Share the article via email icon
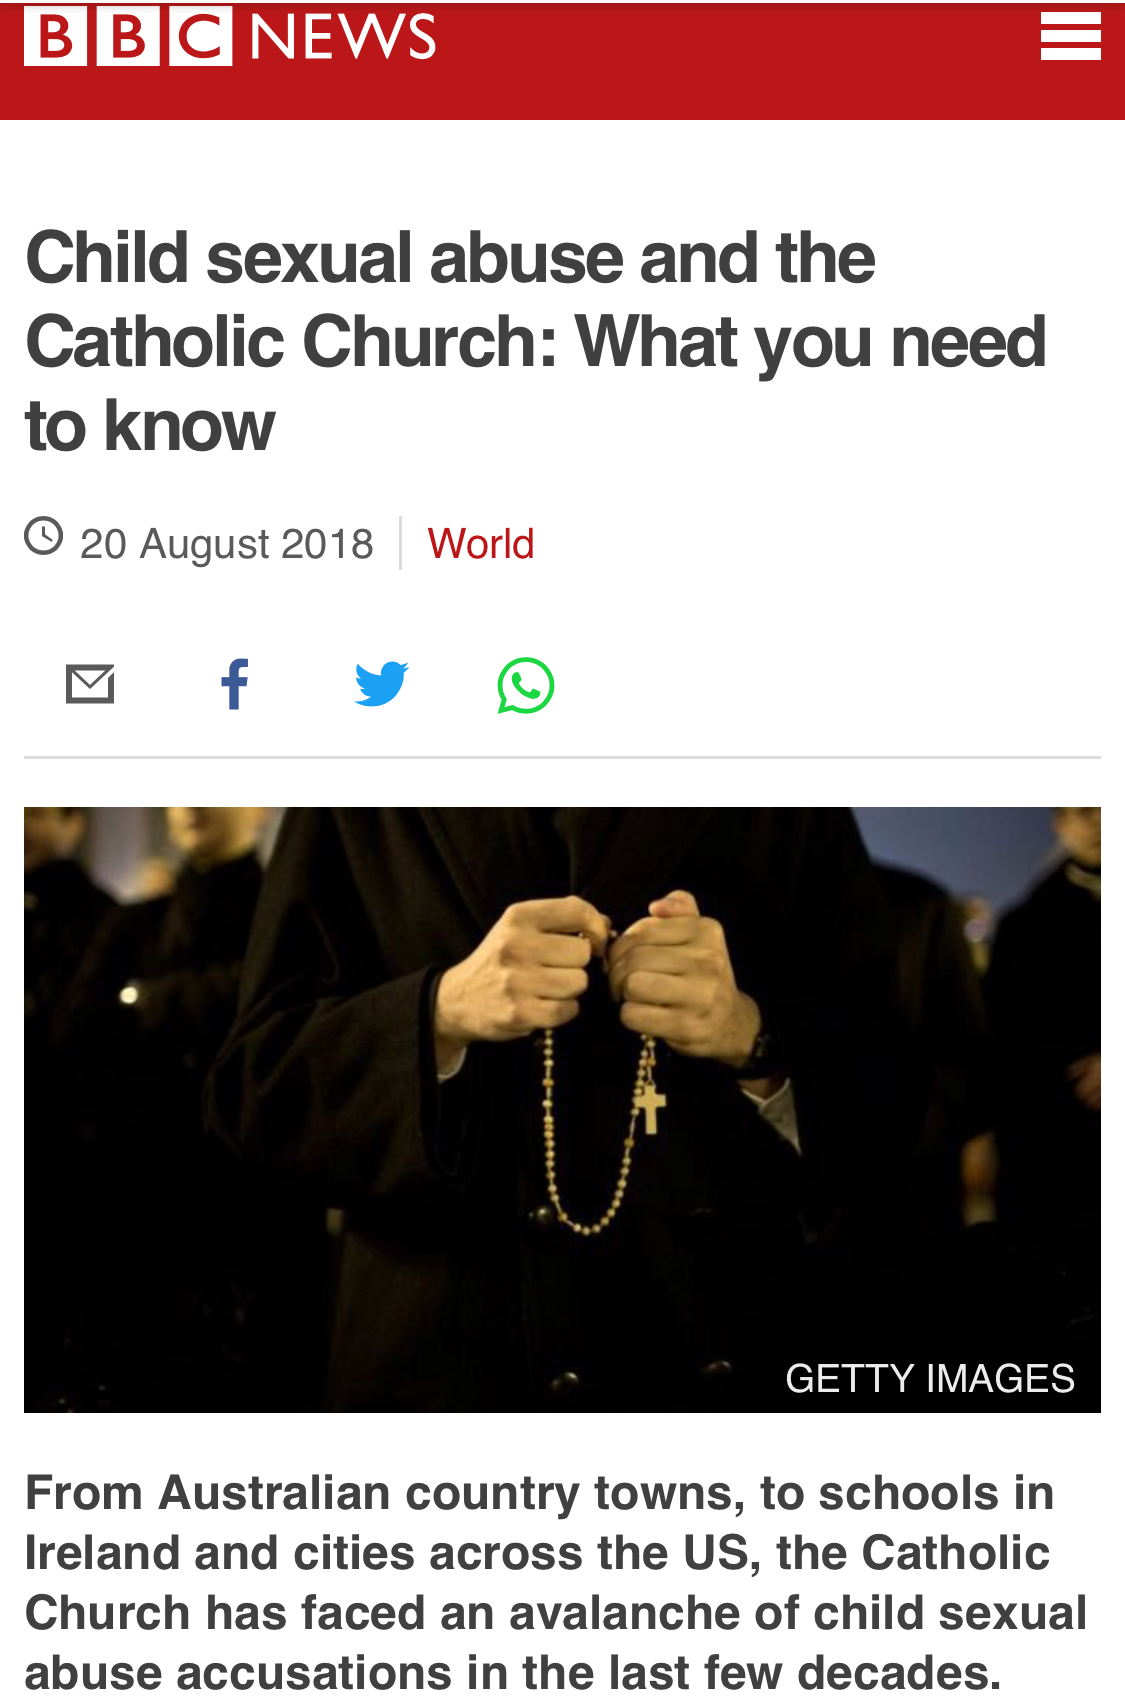The width and height of the screenshot is (1125, 1697). (x=90, y=684)
